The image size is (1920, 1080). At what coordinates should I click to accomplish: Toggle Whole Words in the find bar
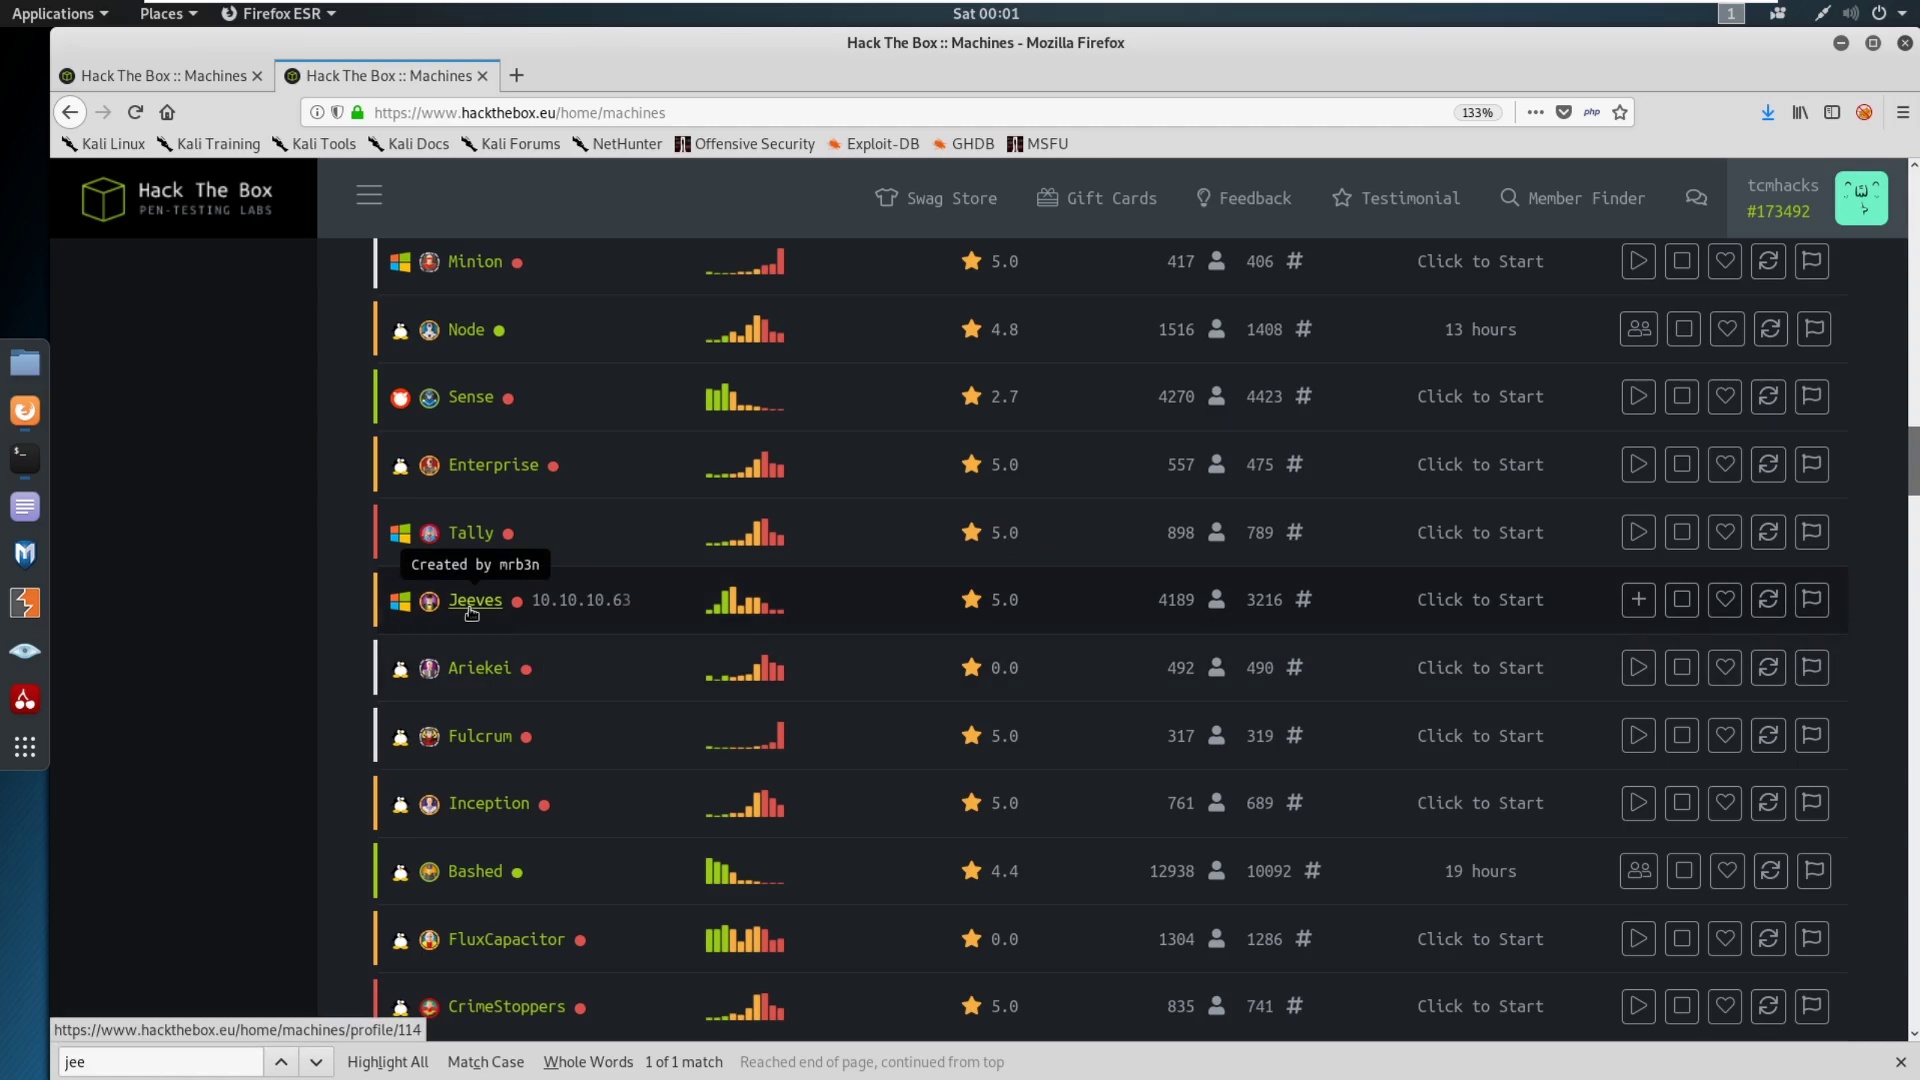[x=588, y=1062]
